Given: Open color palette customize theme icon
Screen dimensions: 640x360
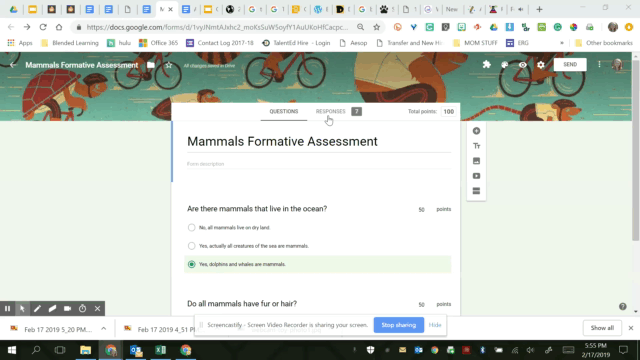Looking at the screenshot, I should [x=504, y=64].
